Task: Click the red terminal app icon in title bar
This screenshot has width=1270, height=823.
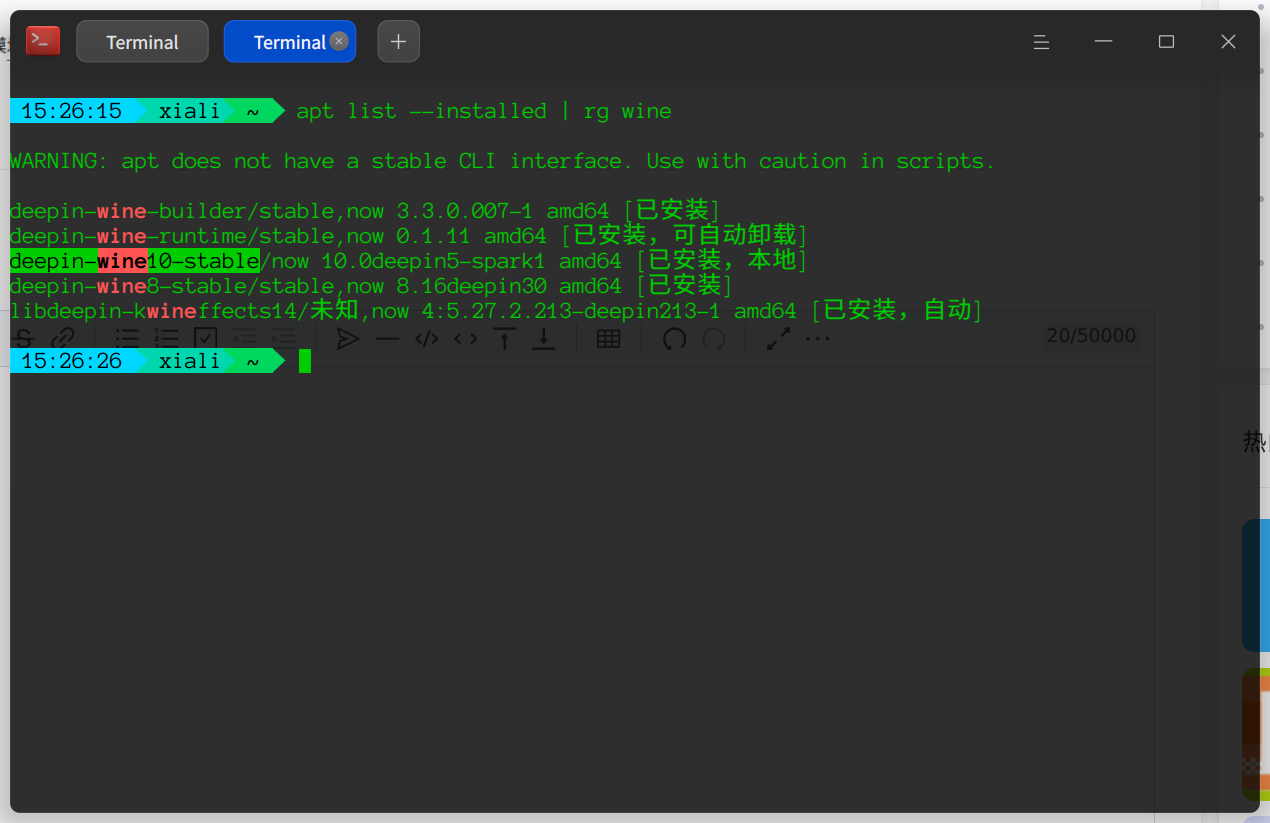Action: pyautogui.click(x=43, y=41)
